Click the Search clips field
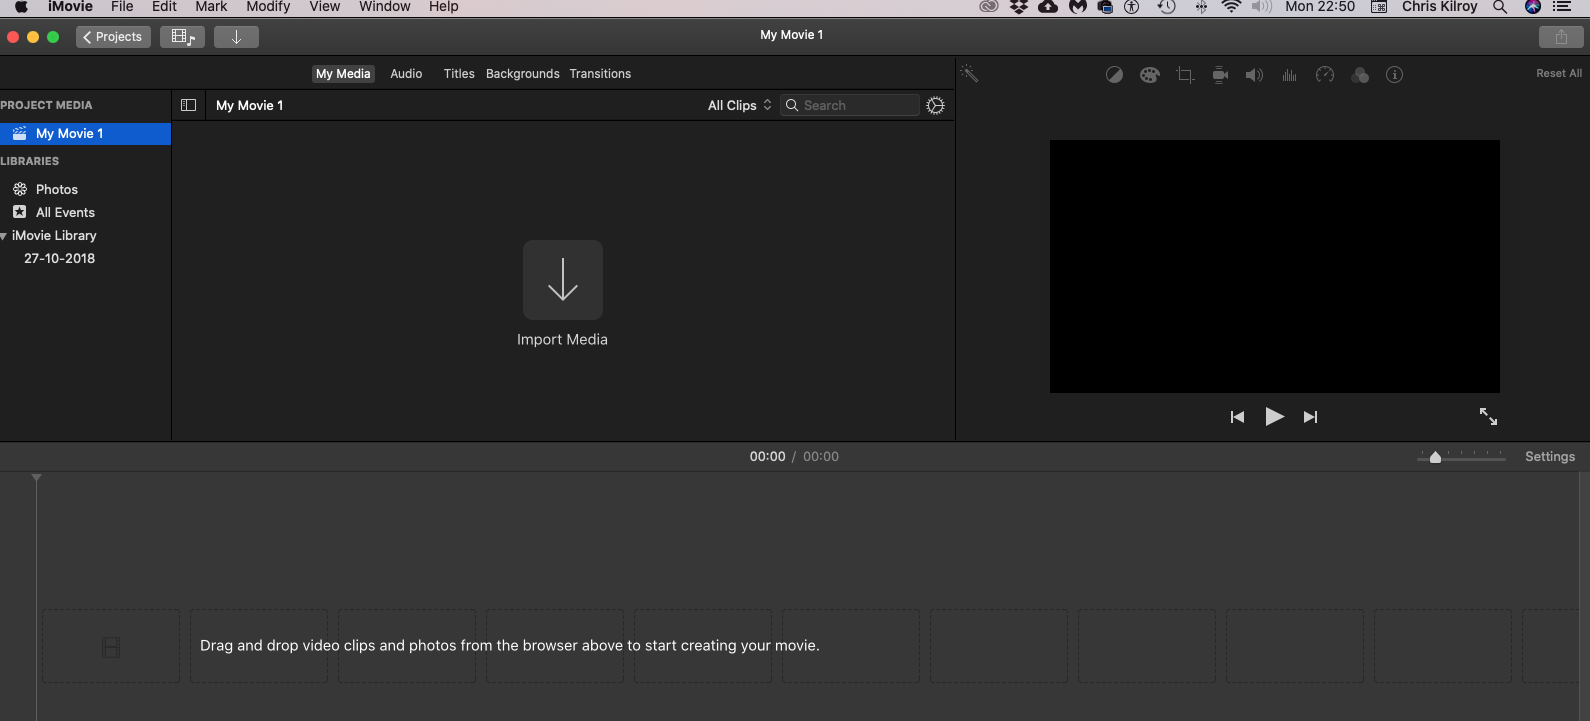This screenshot has height=721, width=1590. (x=849, y=105)
